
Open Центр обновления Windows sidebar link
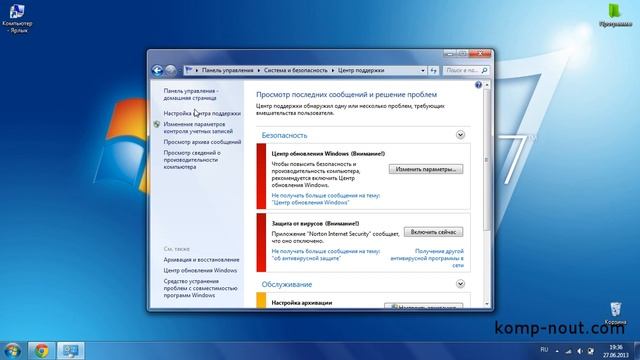point(200,270)
